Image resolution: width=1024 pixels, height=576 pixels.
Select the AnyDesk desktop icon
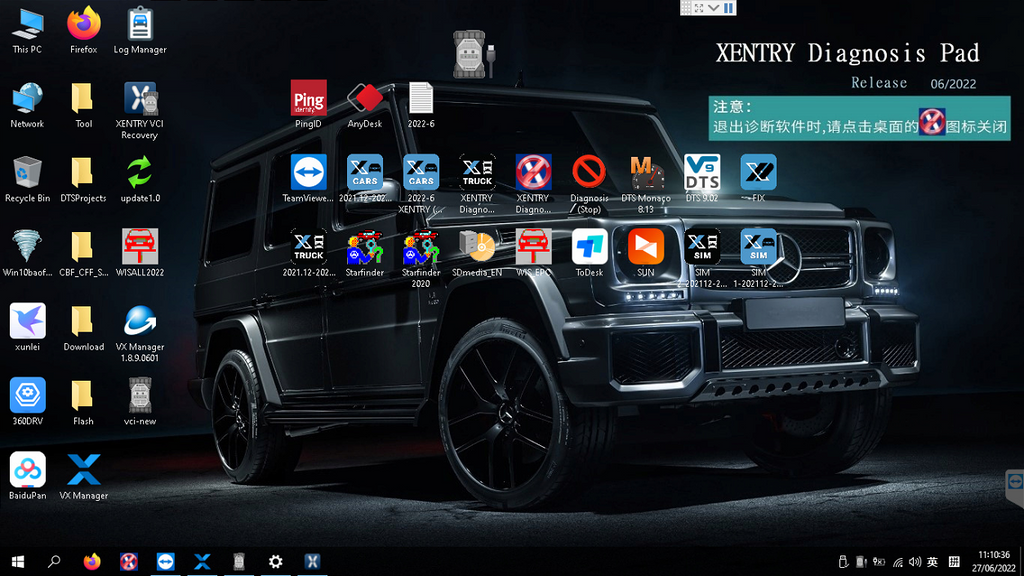pyautogui.click(x=365, y=99)
